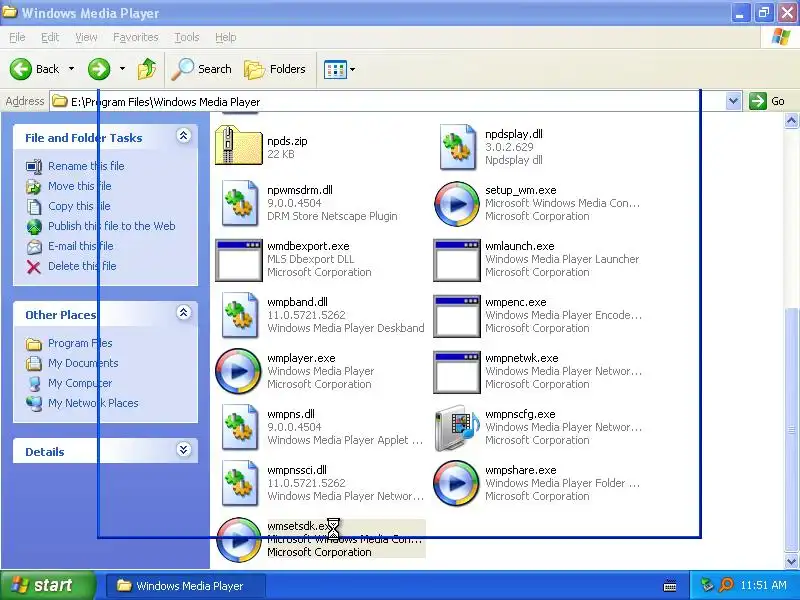This screenshot has width=800, height=600.
Task: Open Program Files from Other Places
Action: (80, 343)
